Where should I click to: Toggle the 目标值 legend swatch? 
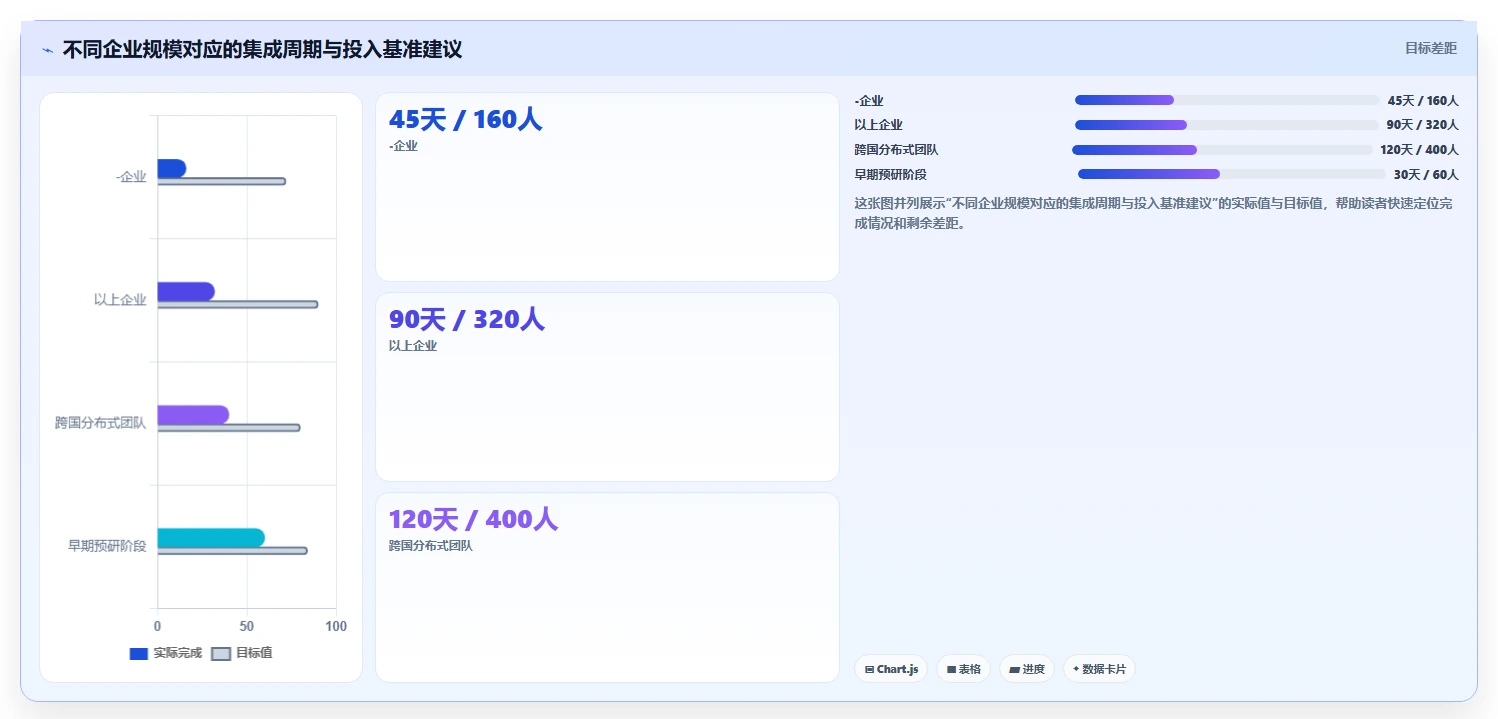pos(221,653)
